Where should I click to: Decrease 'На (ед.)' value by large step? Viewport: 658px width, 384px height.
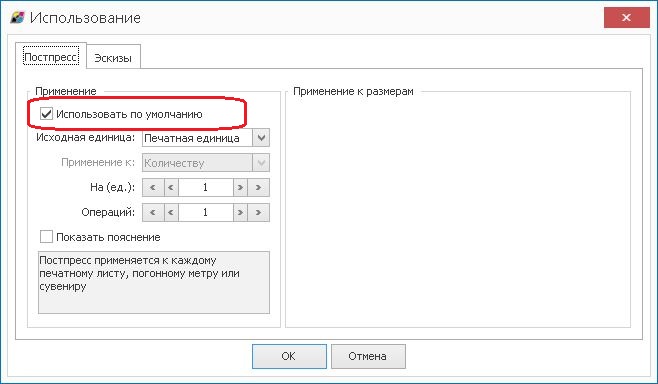tap(153, 188)
